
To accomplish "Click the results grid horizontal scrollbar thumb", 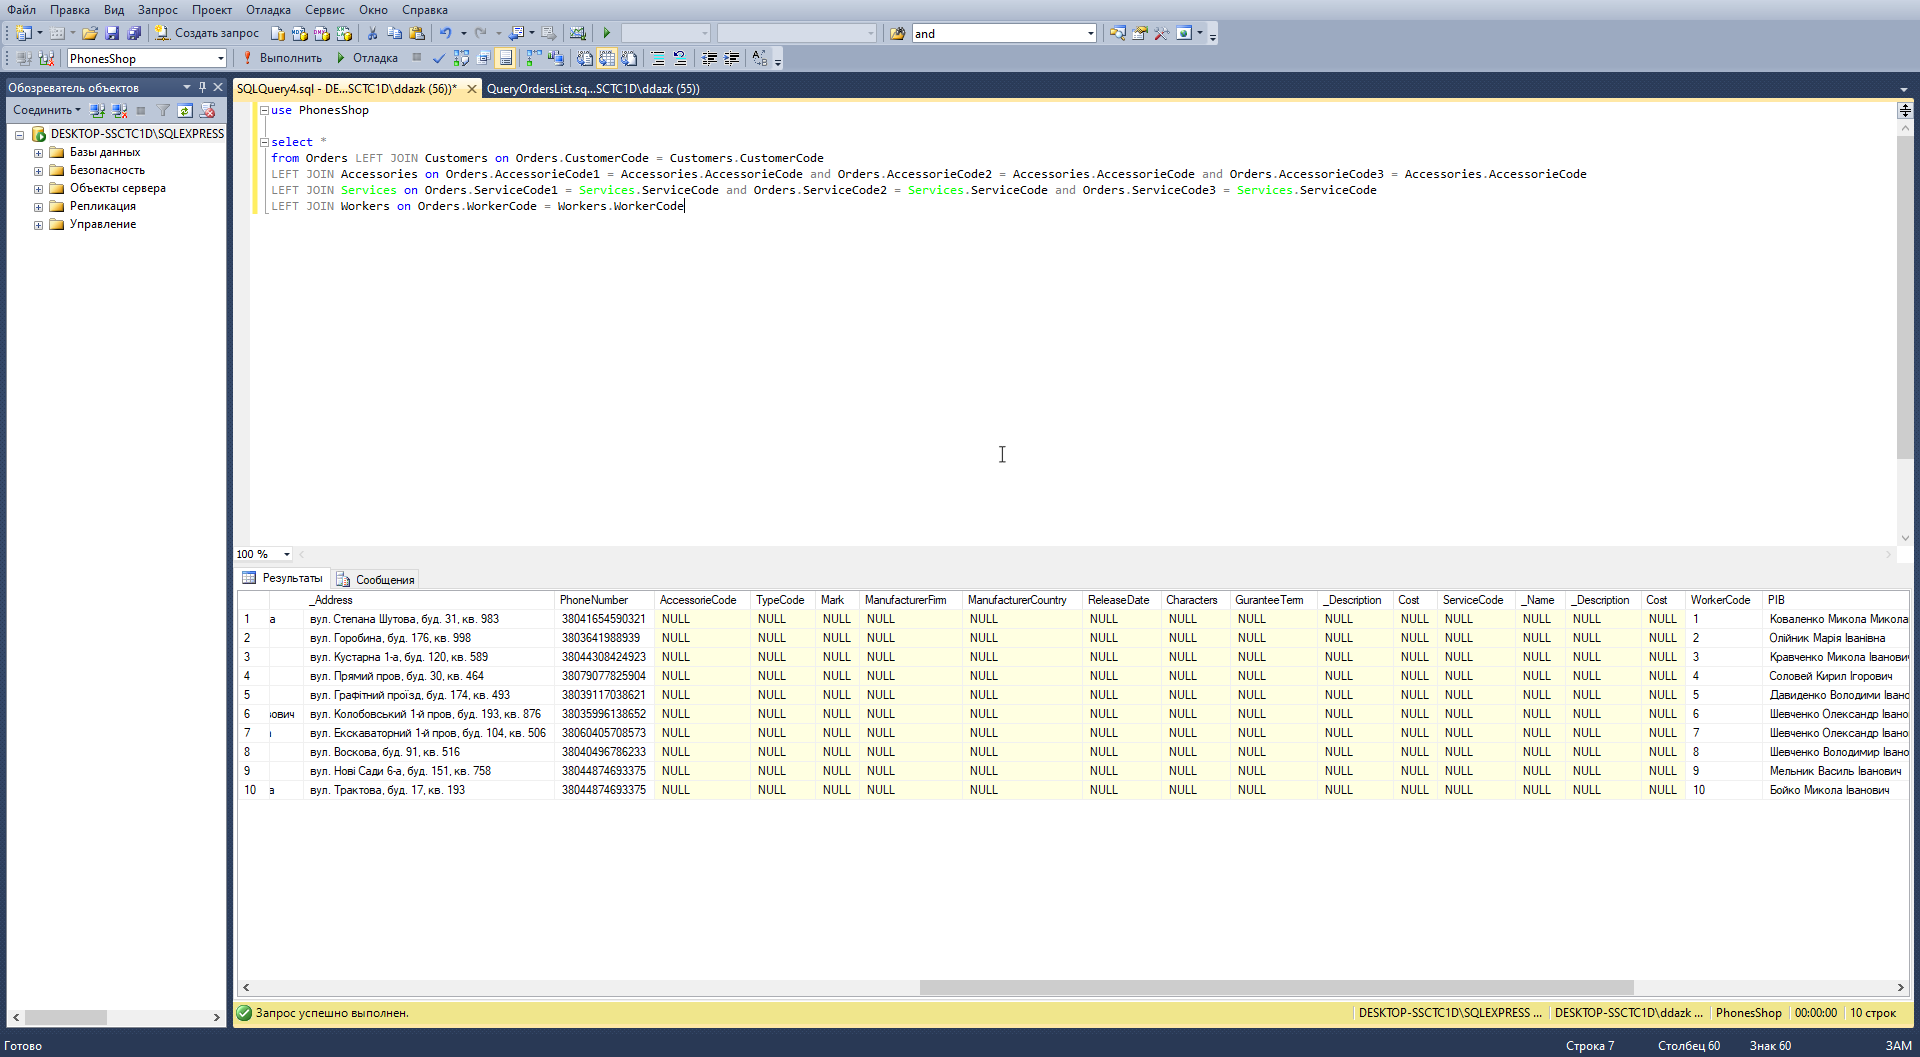I will click(x=1276, y=987).
